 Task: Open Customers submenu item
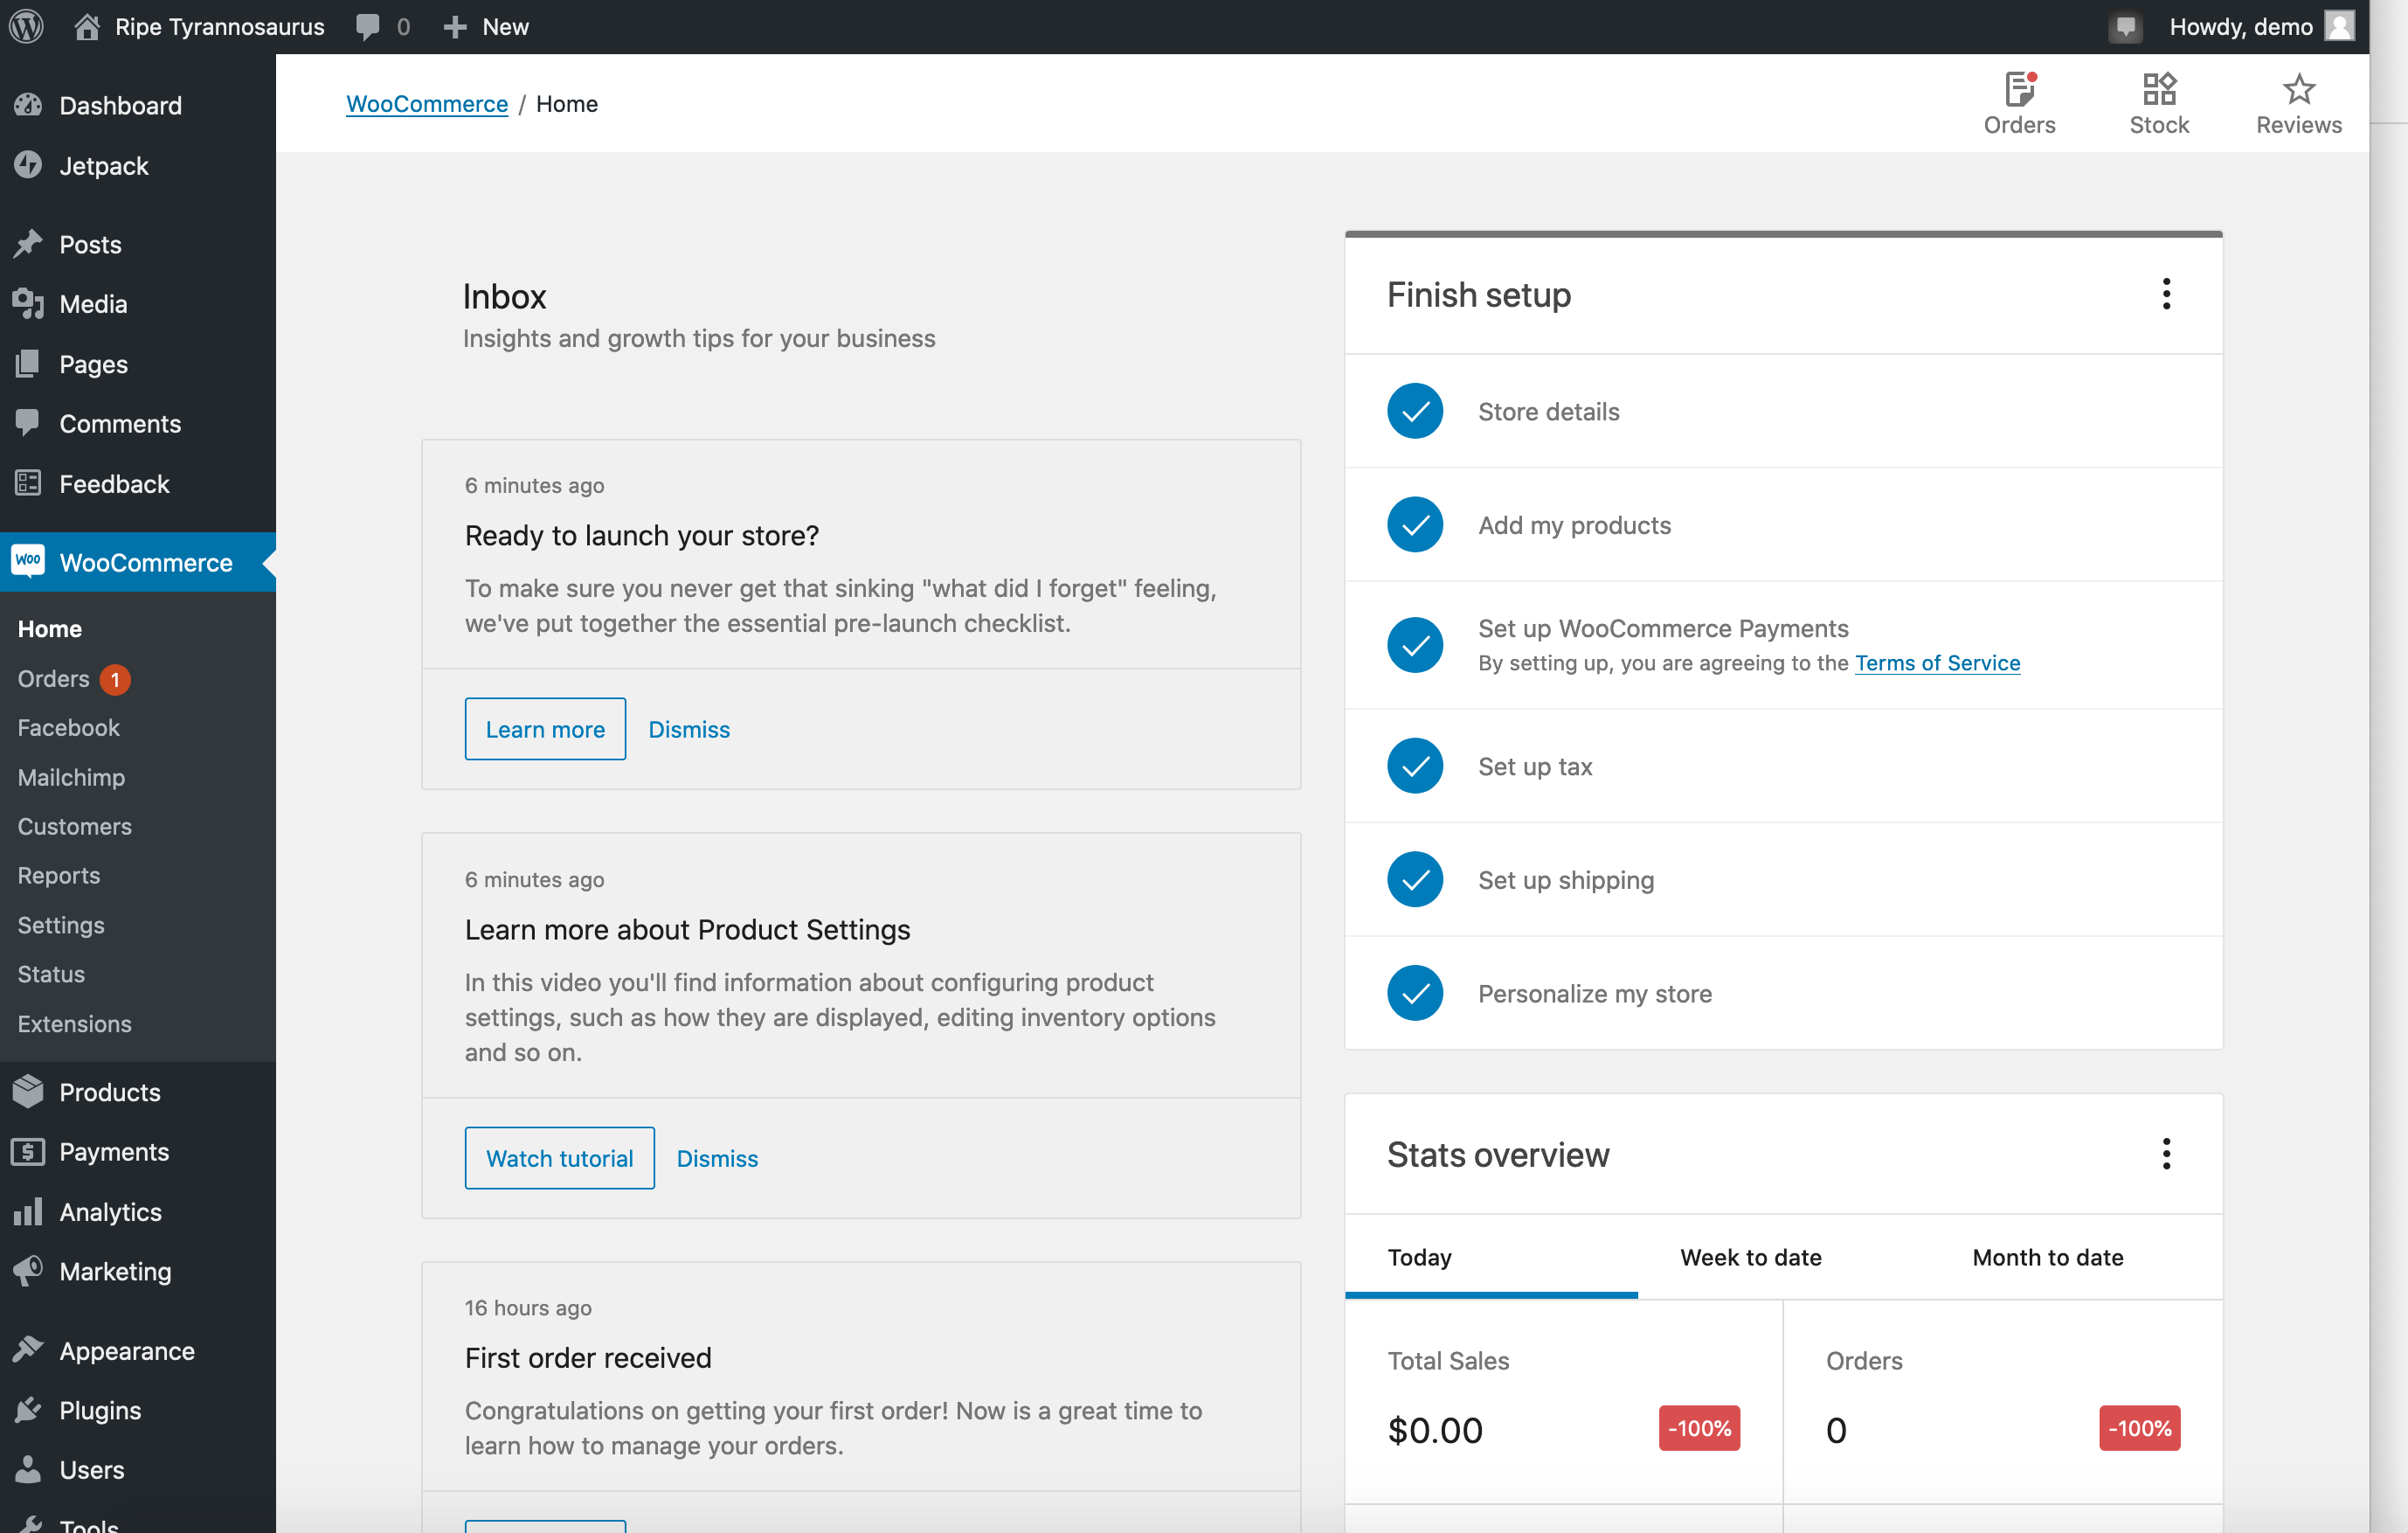point(74,826)
